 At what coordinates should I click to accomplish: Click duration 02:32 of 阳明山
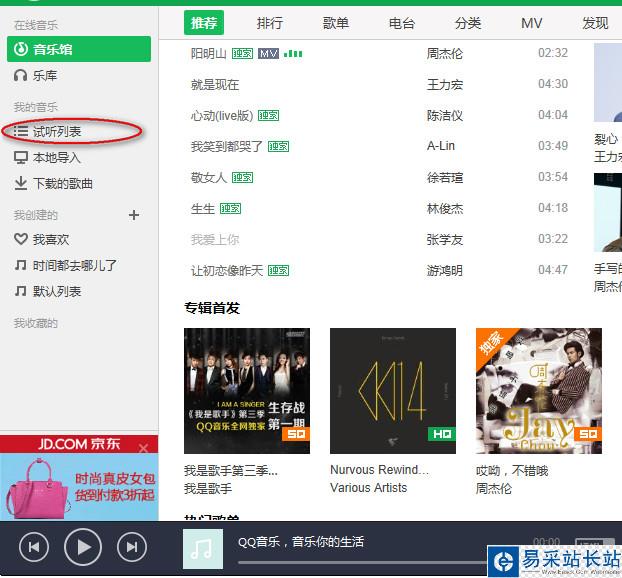[553, 53]
